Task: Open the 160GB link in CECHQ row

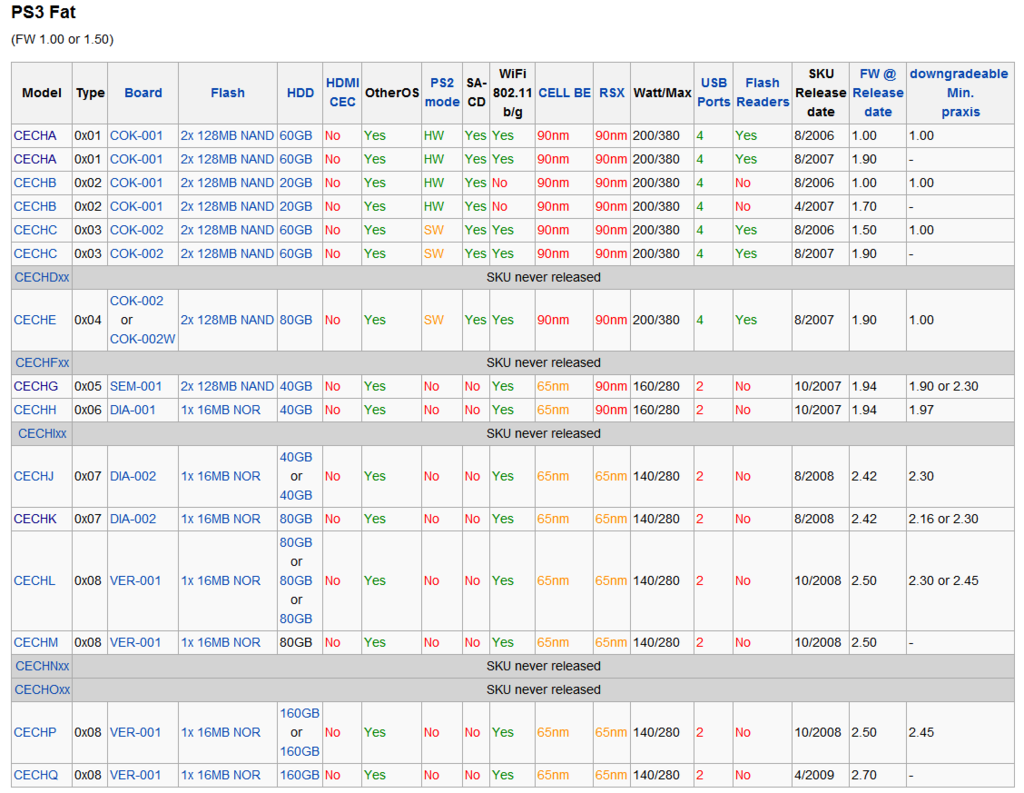Action: tap(300, 775)
